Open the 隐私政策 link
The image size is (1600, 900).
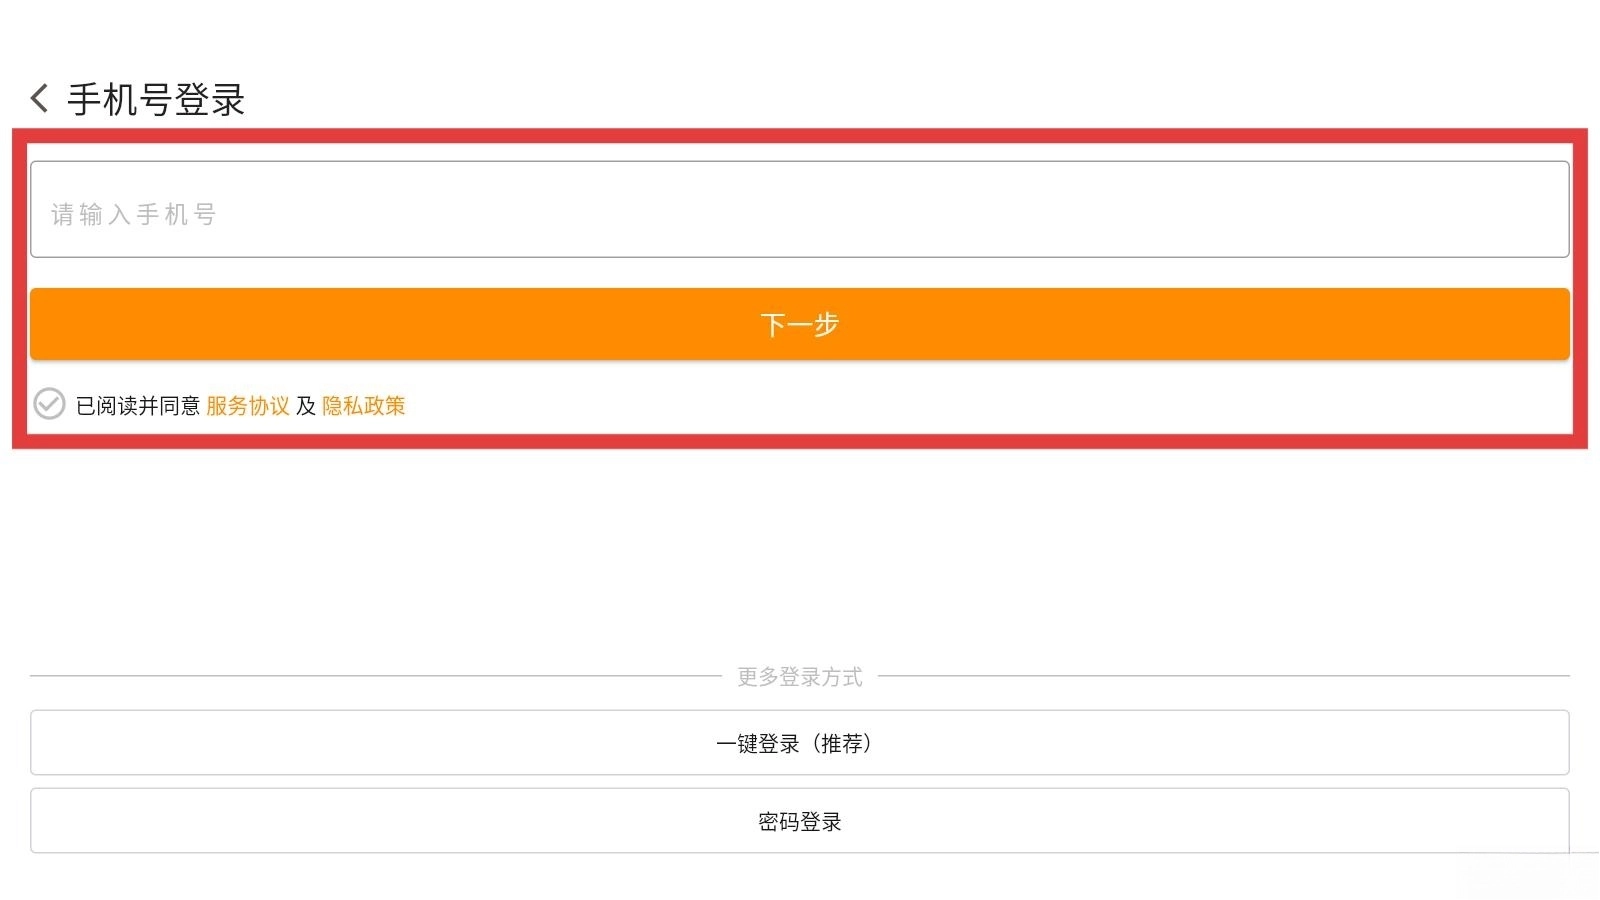pyautogui.click(x=364, y=406)
